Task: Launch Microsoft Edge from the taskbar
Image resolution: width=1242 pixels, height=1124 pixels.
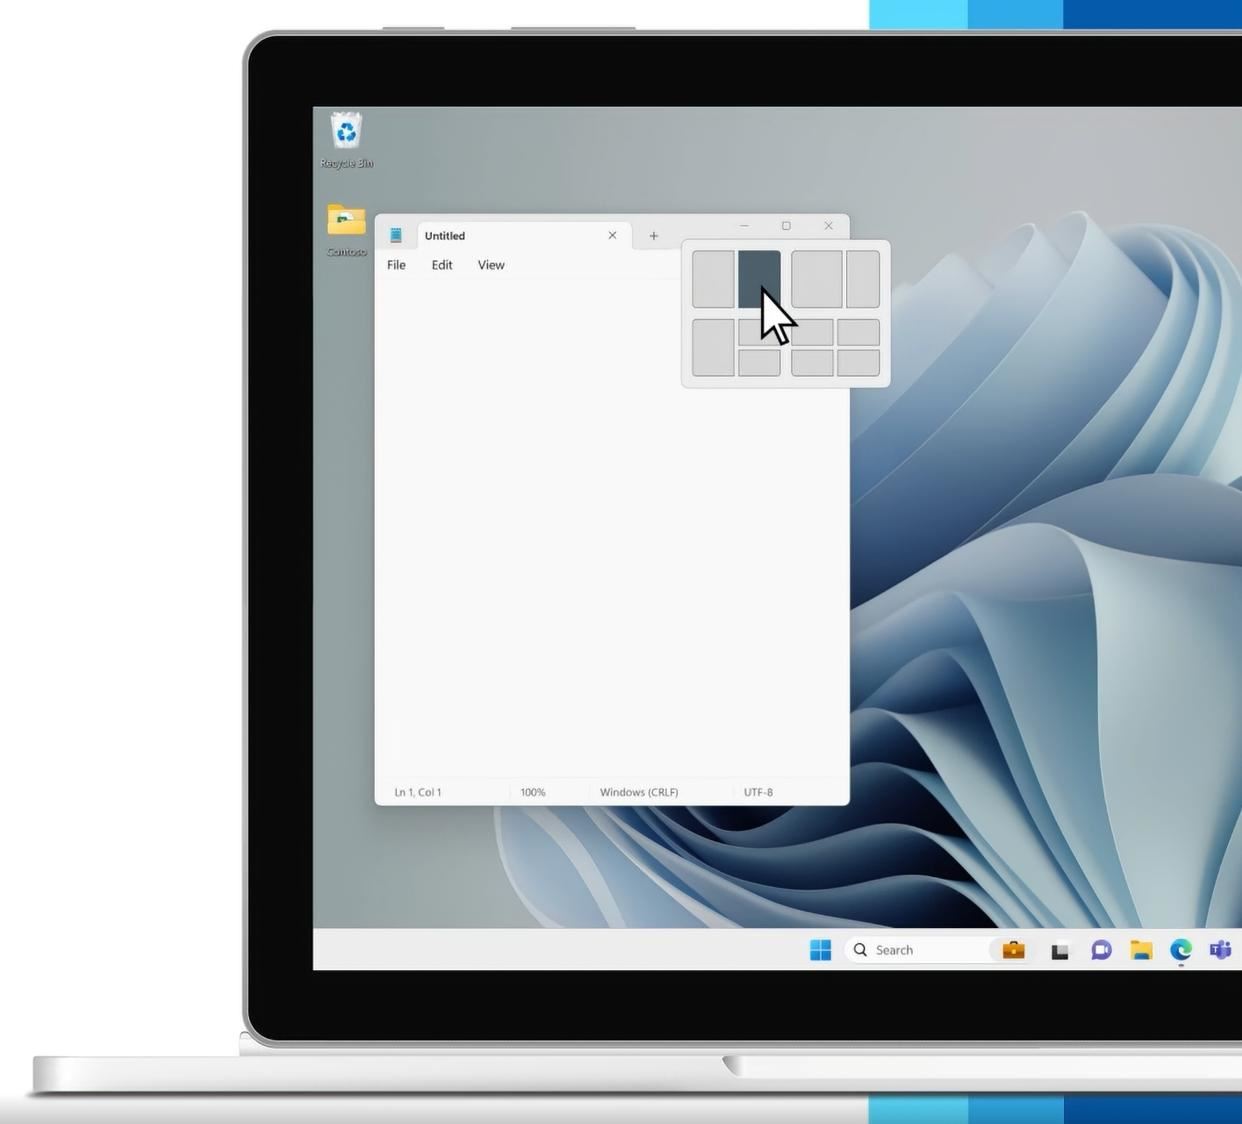Action: tap(1181, 950)
